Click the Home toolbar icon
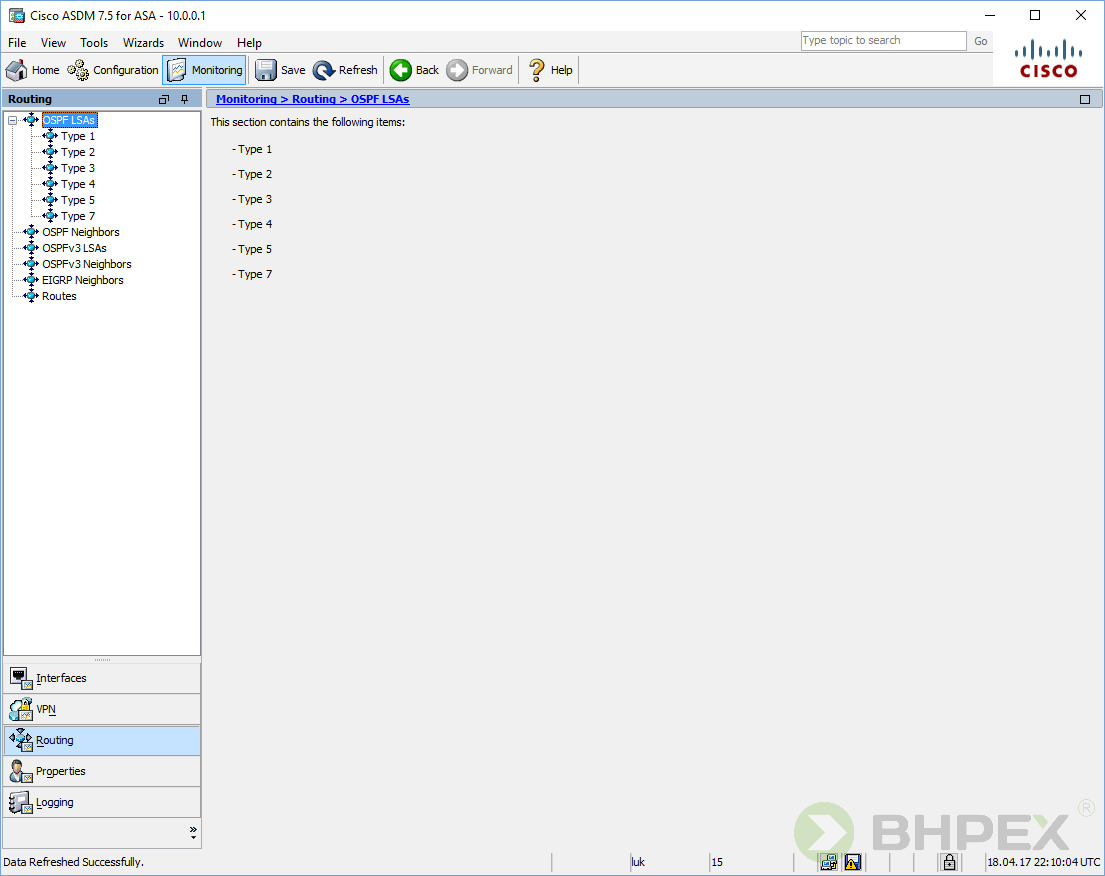The image size is (1105, 876). click(x=17, y=70)
